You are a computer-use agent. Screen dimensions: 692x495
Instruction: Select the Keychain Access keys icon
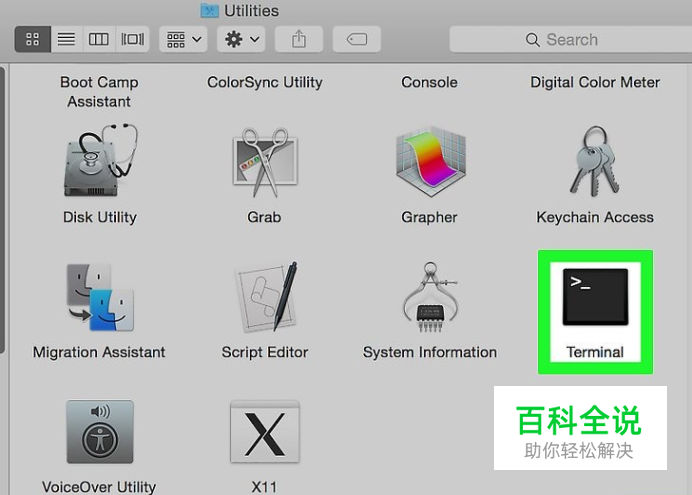click(x=594, y=161)
